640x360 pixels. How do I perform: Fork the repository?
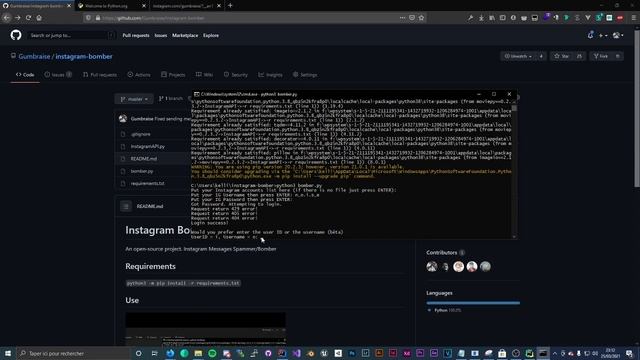click(601, 56)
